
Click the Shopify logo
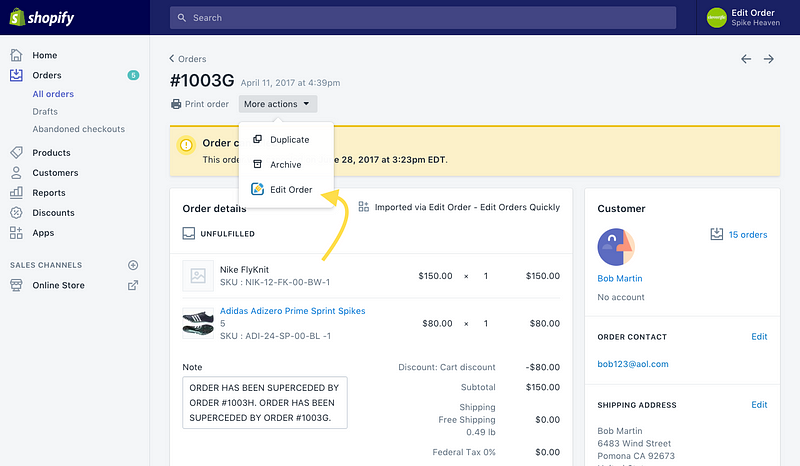click(x=42, y=17)
